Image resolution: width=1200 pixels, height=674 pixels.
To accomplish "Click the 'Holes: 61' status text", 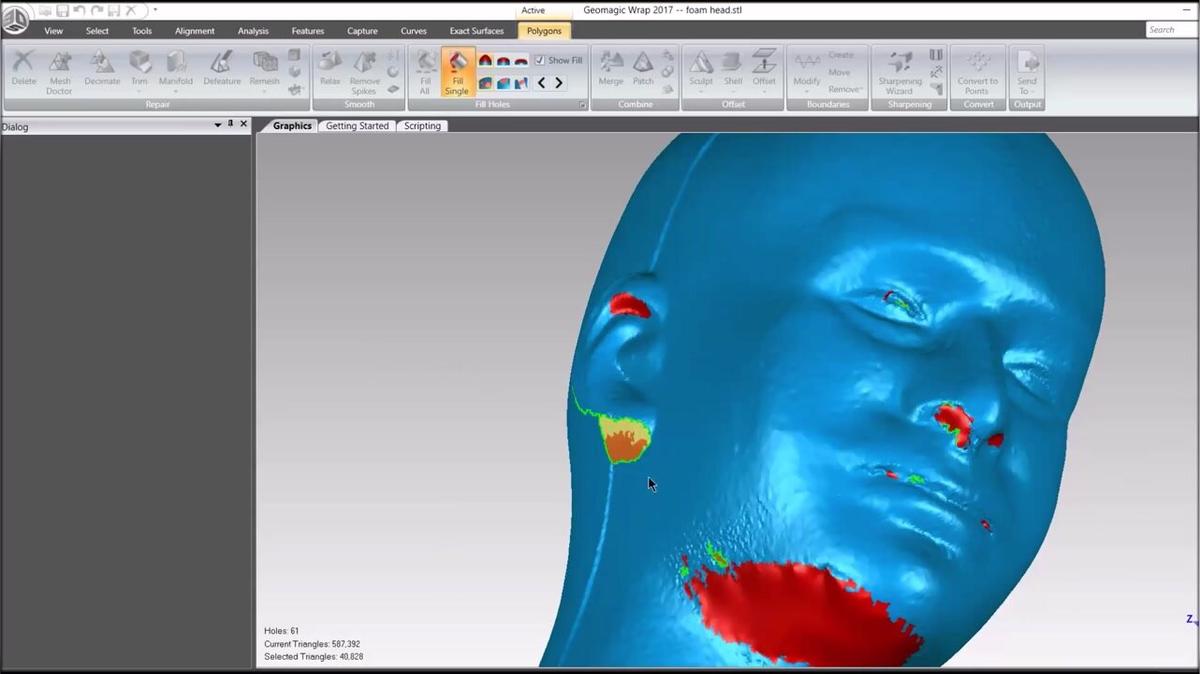I will click(x=281, y=631).
